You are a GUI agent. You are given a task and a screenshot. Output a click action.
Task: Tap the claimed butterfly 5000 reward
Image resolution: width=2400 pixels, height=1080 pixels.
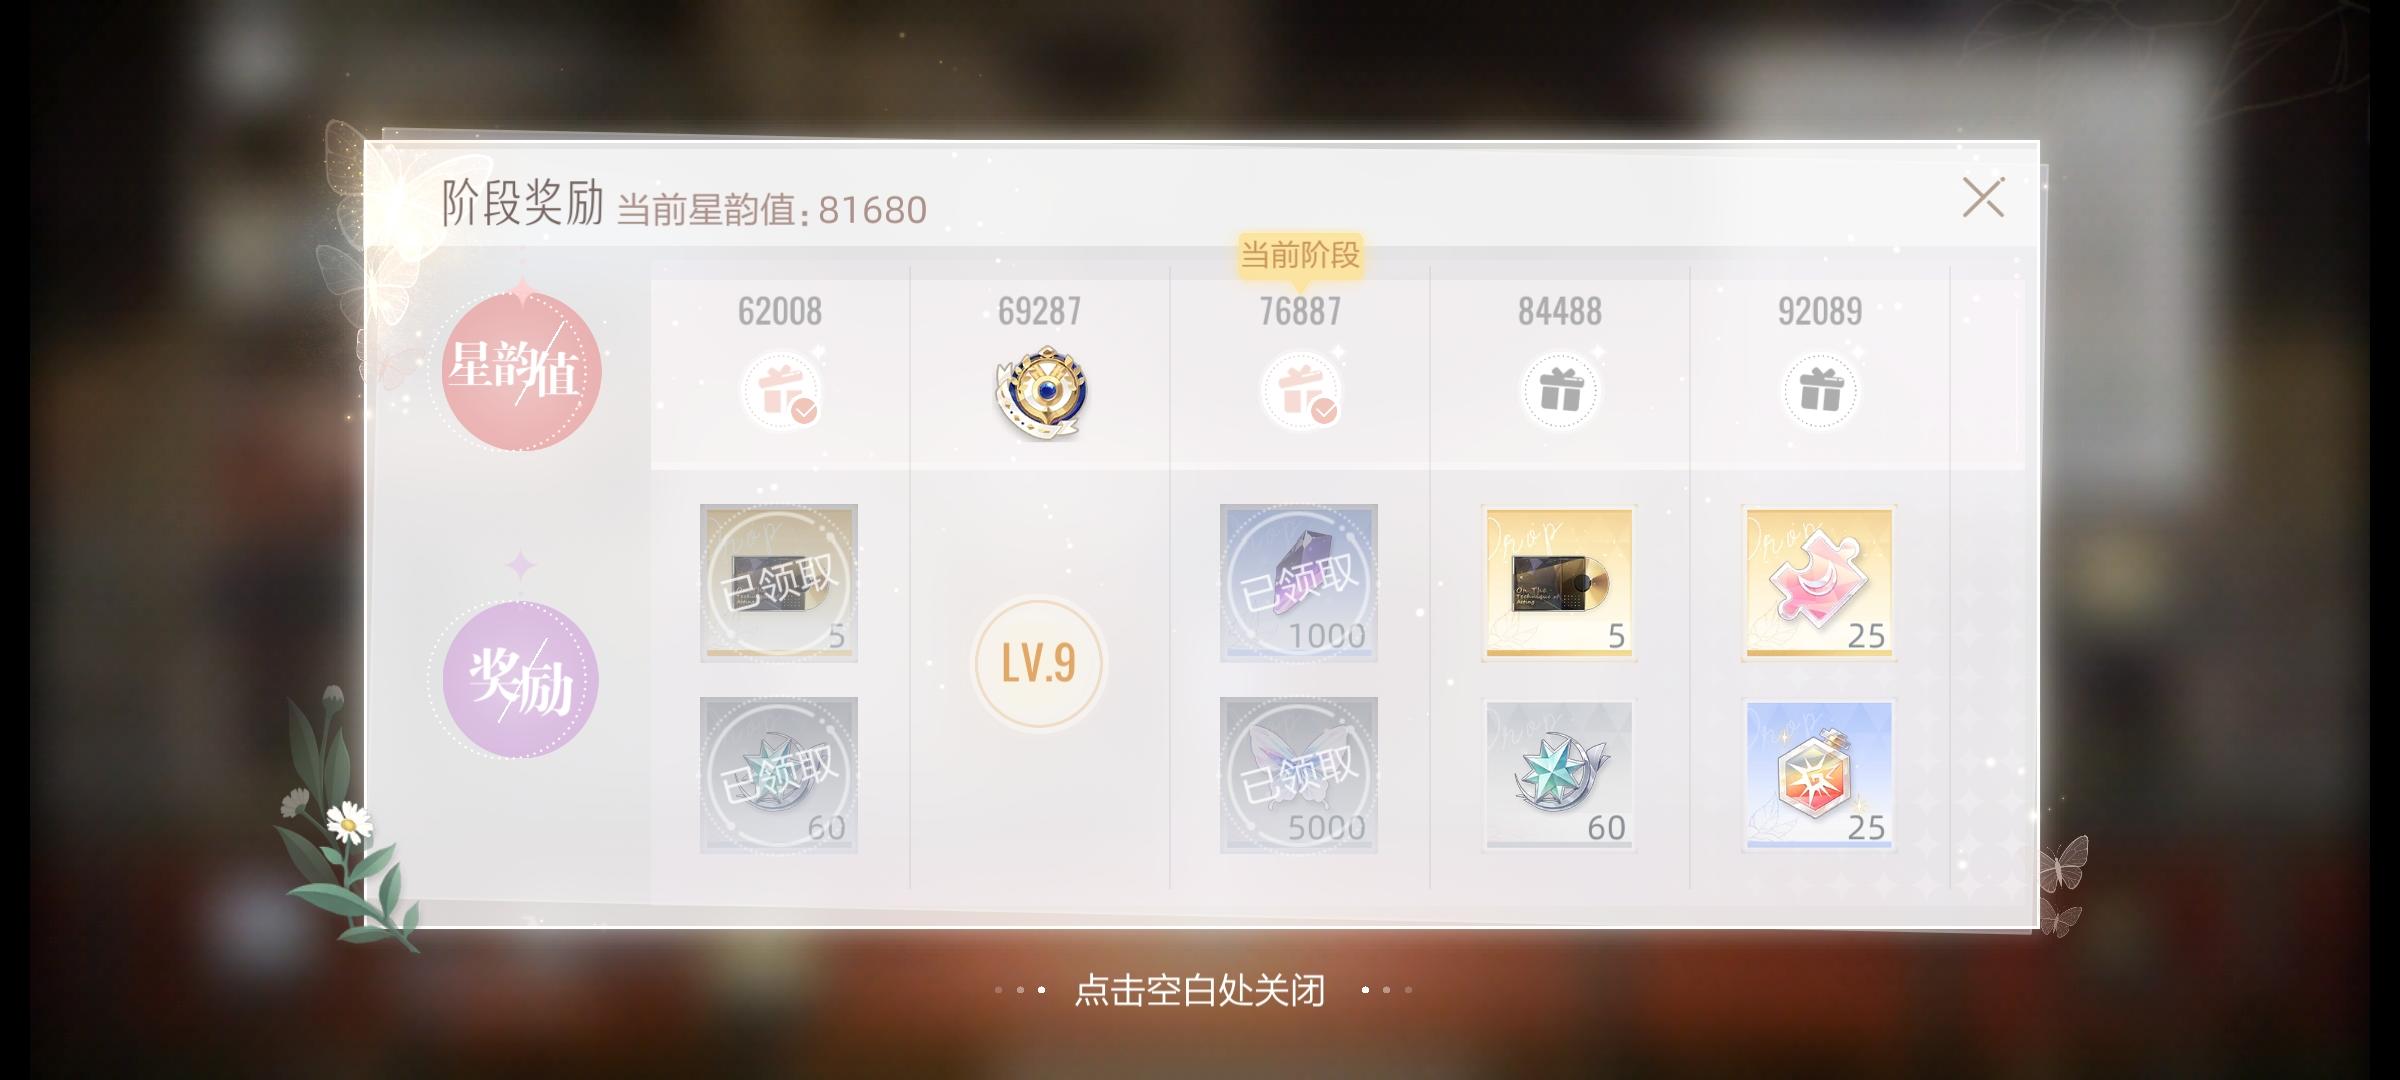1299,775
